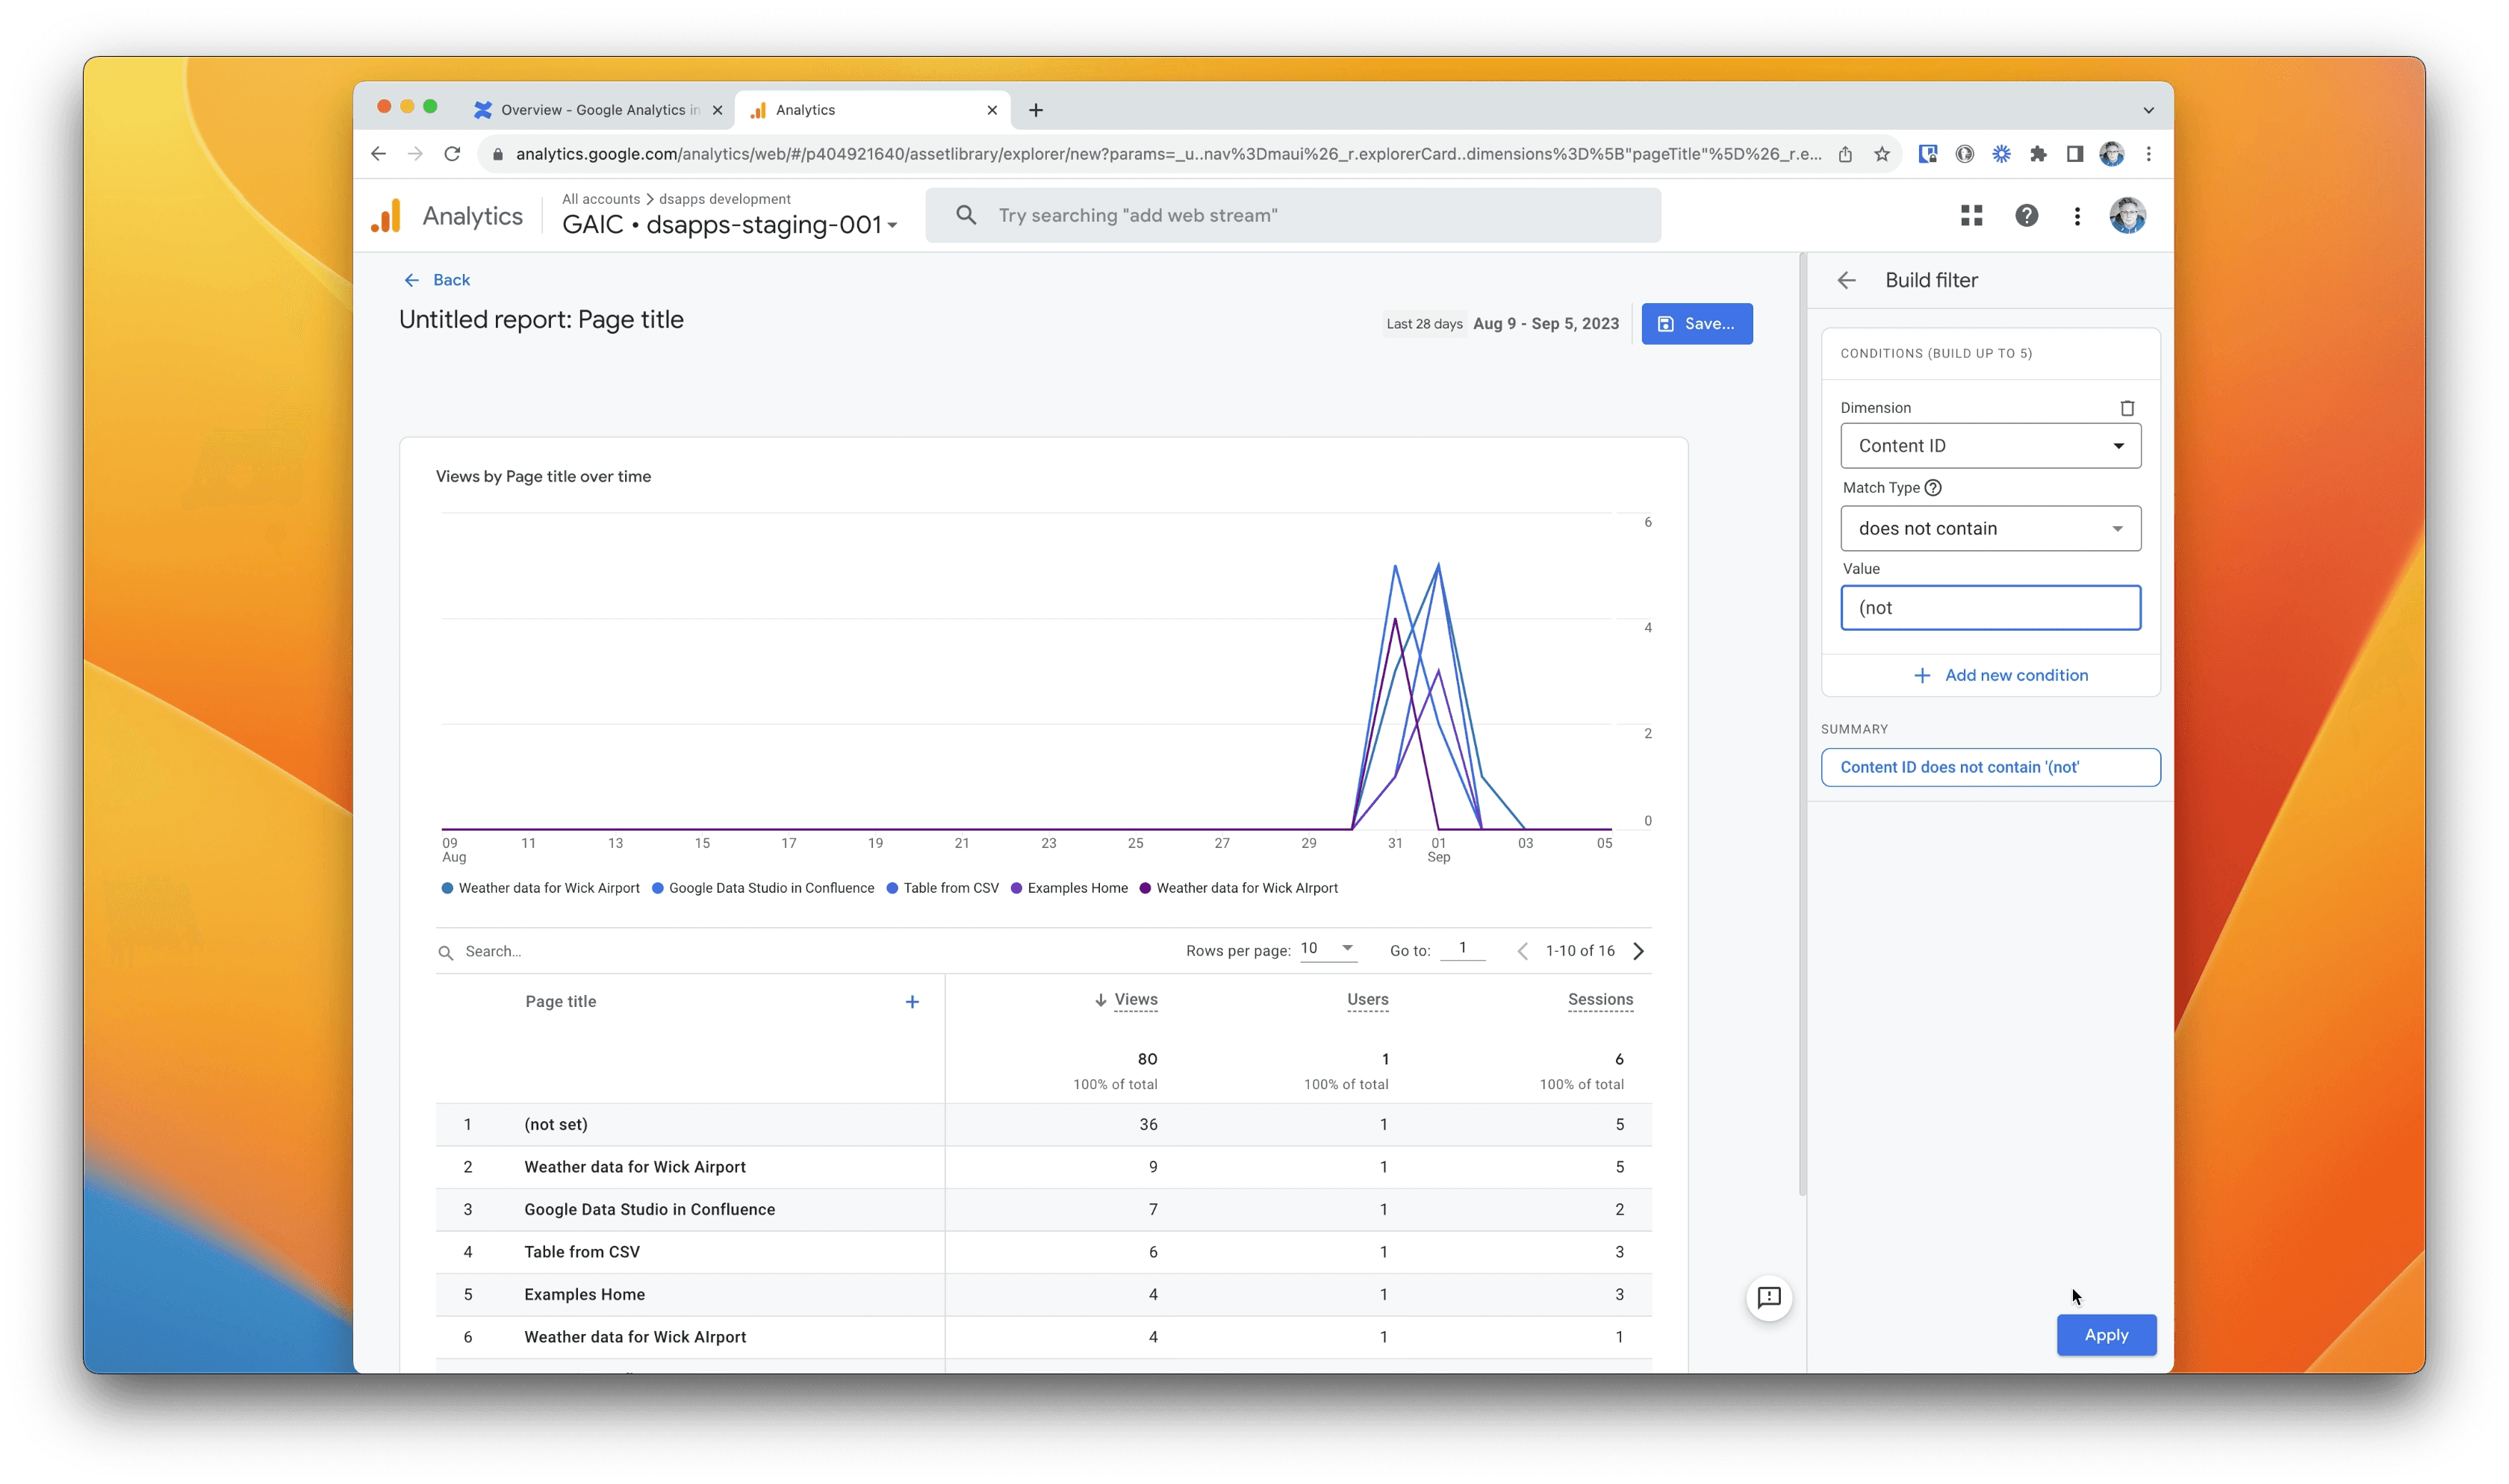
Task: Open the Google apps grid
Action: (x=1971, y=216)
